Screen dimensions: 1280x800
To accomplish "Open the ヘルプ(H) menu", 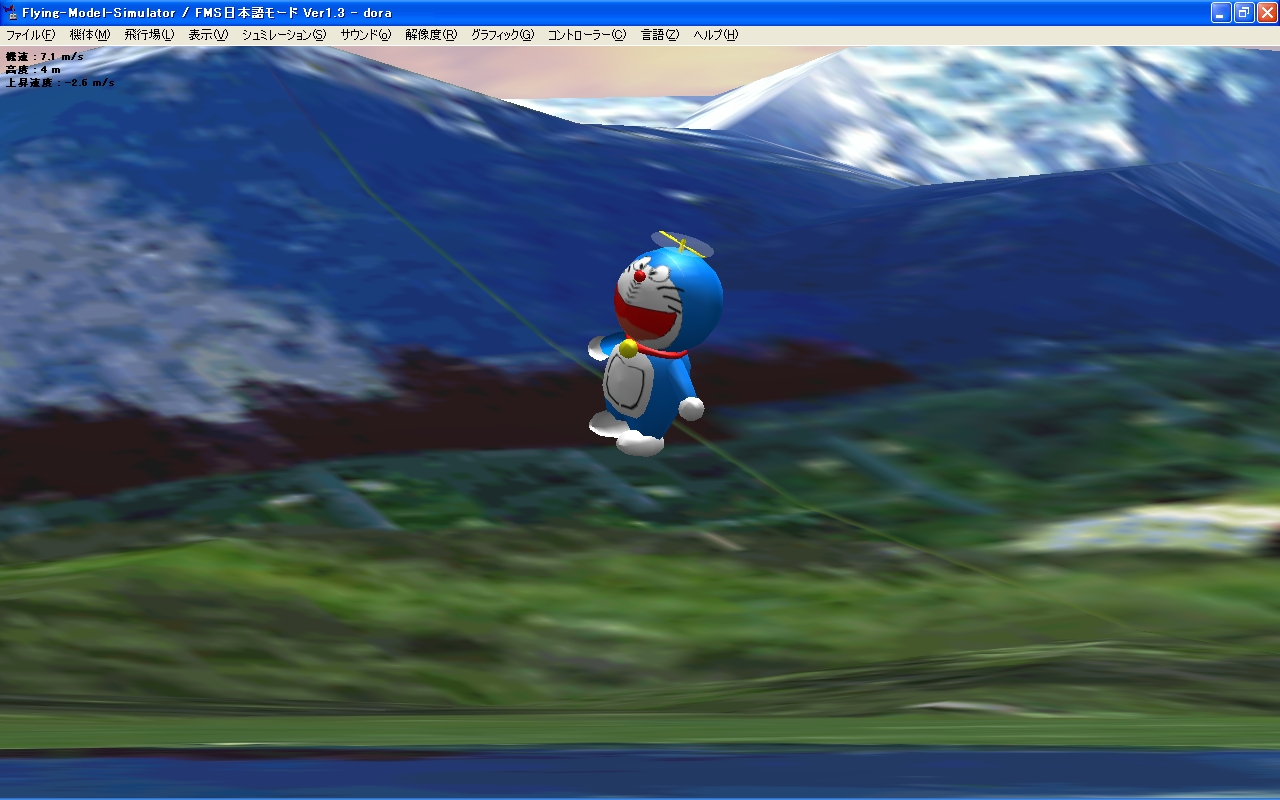I will [x=716, y=35].
